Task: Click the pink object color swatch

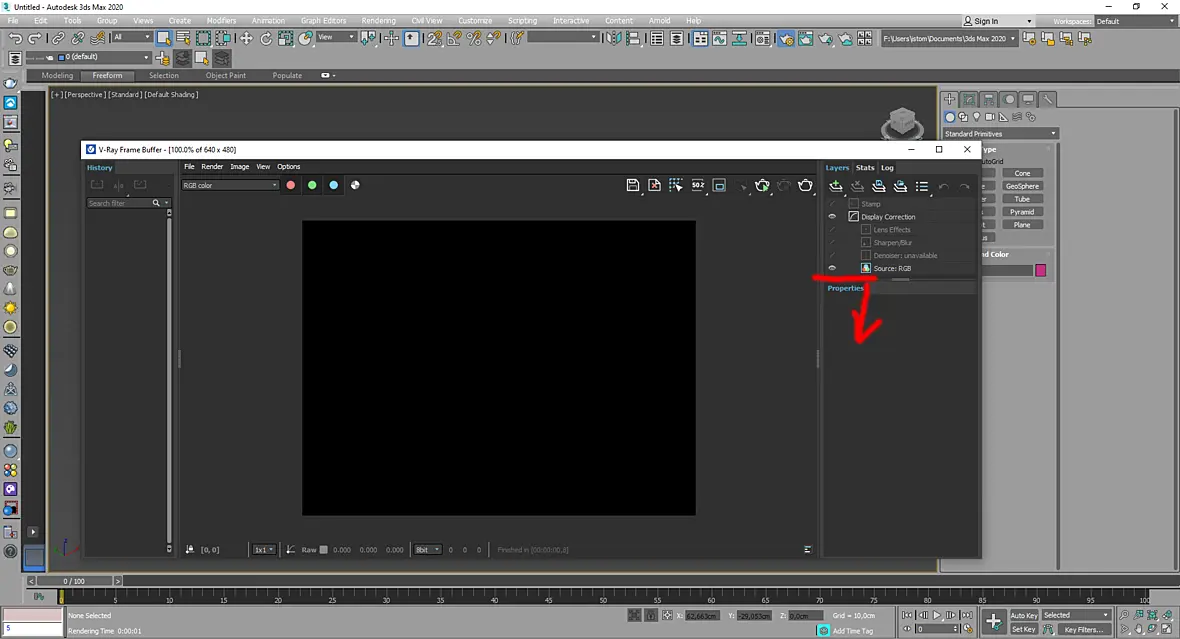Action: [1040, 270]
